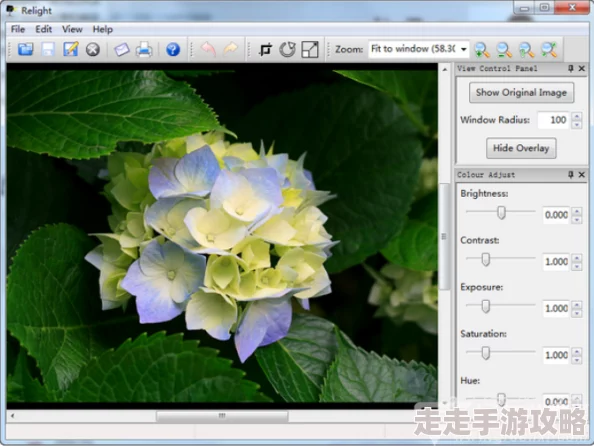This screenshot has width=594, height=446.
Task: Click the envelope email icon
Action: 122,49
